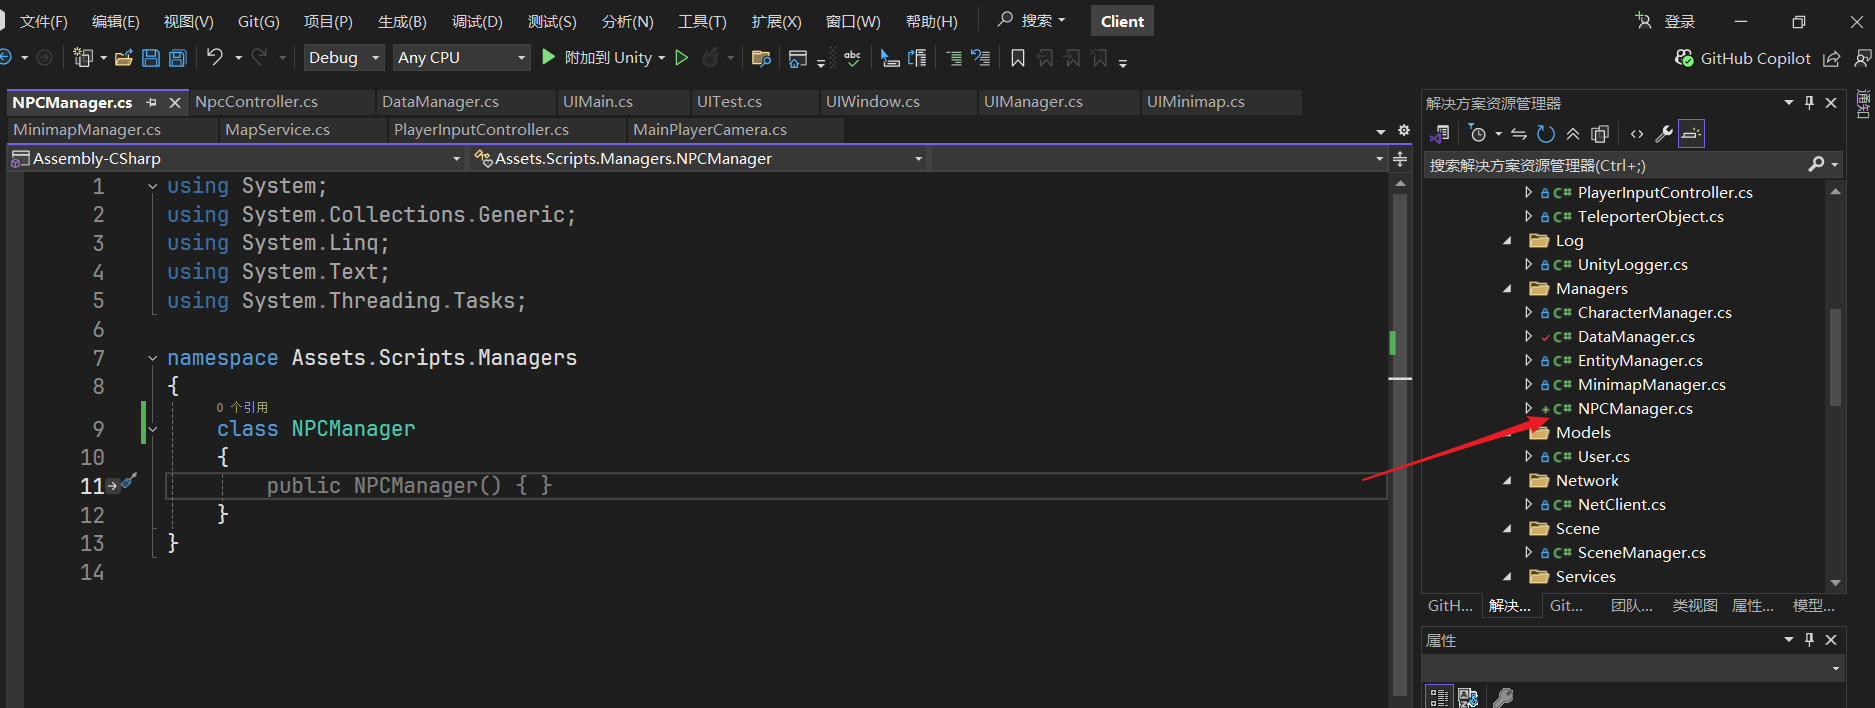The width and height of the screenshot is (1875, 708).
Task: Switch to the UIMinimap.cs tab
Action: tap(1195, 102)
